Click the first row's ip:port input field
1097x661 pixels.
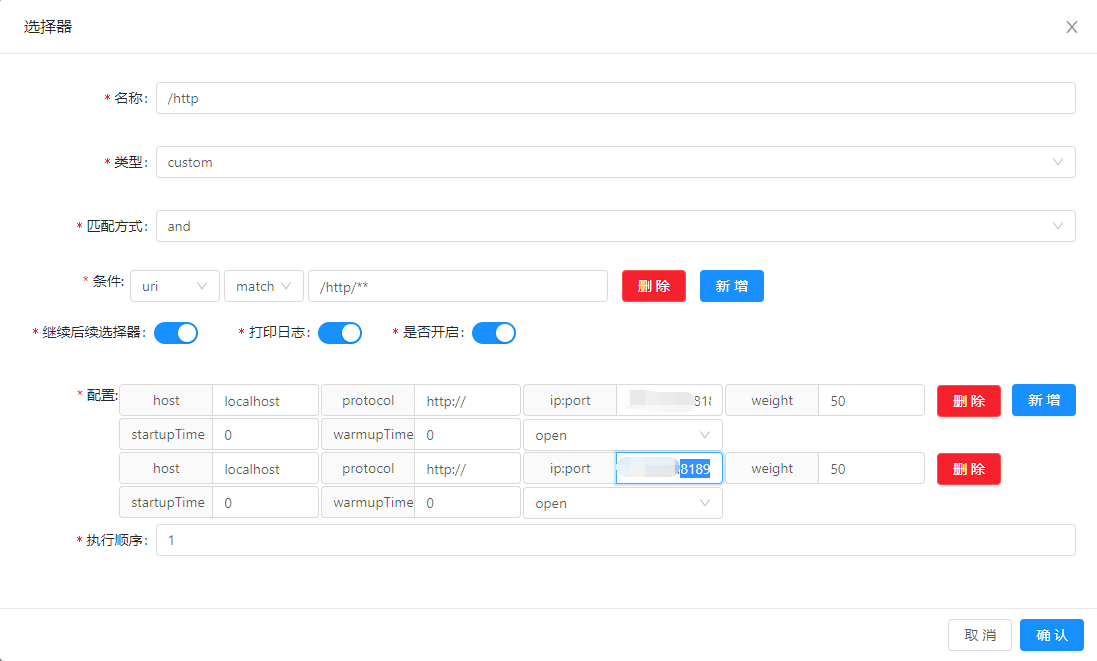pos(669,401)
